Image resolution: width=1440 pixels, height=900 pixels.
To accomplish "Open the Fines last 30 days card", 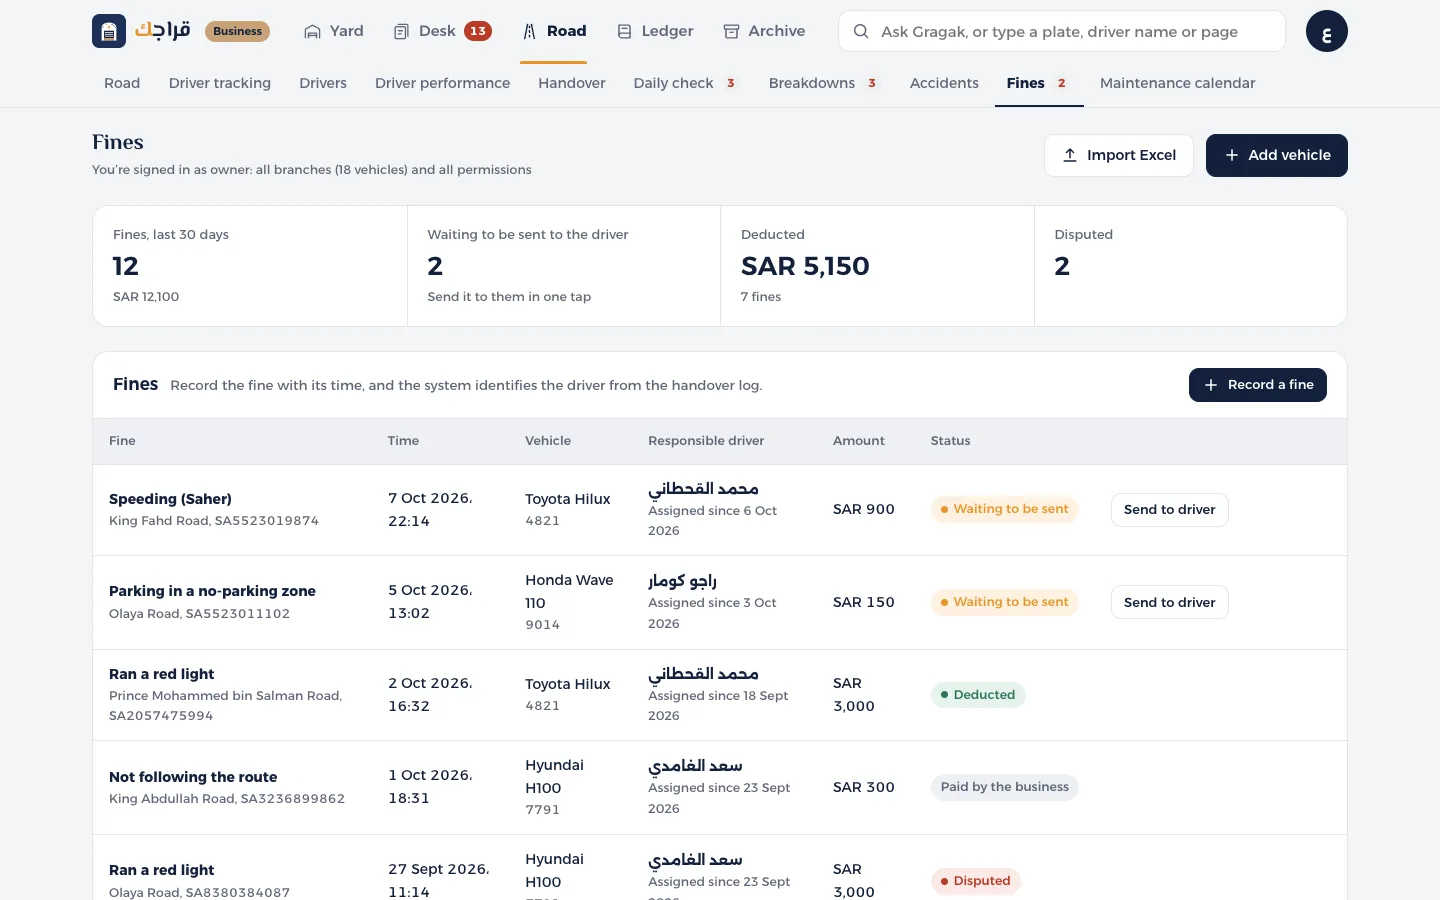I will [250, 266].
